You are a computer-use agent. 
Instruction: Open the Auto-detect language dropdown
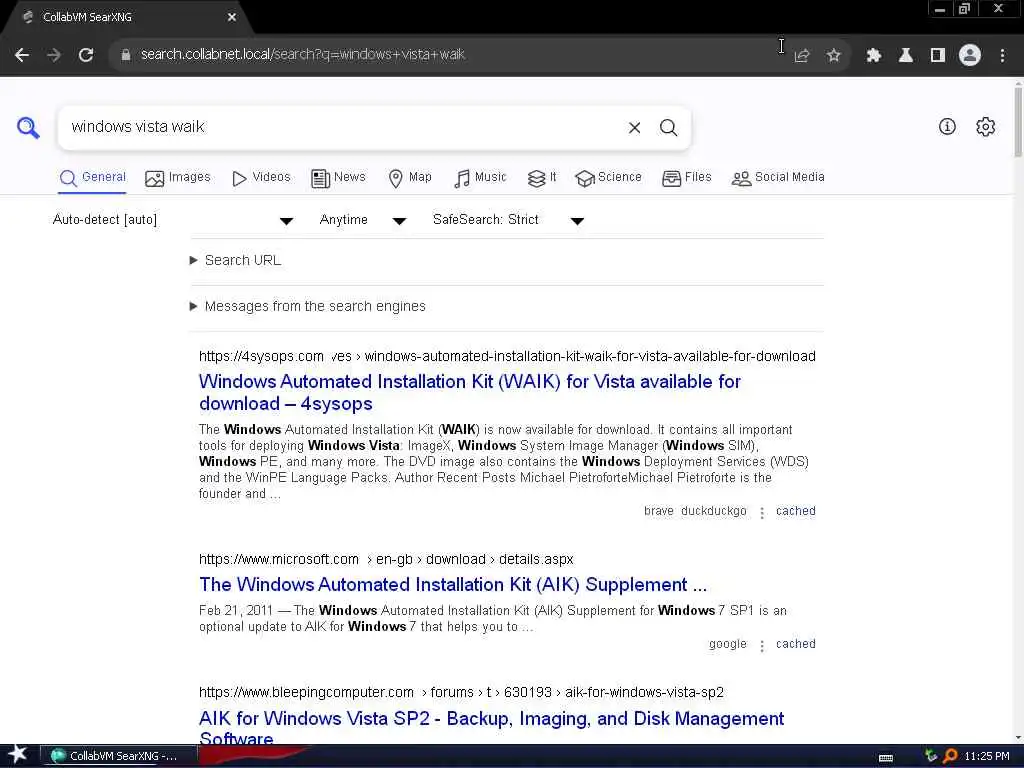[172, 220]
